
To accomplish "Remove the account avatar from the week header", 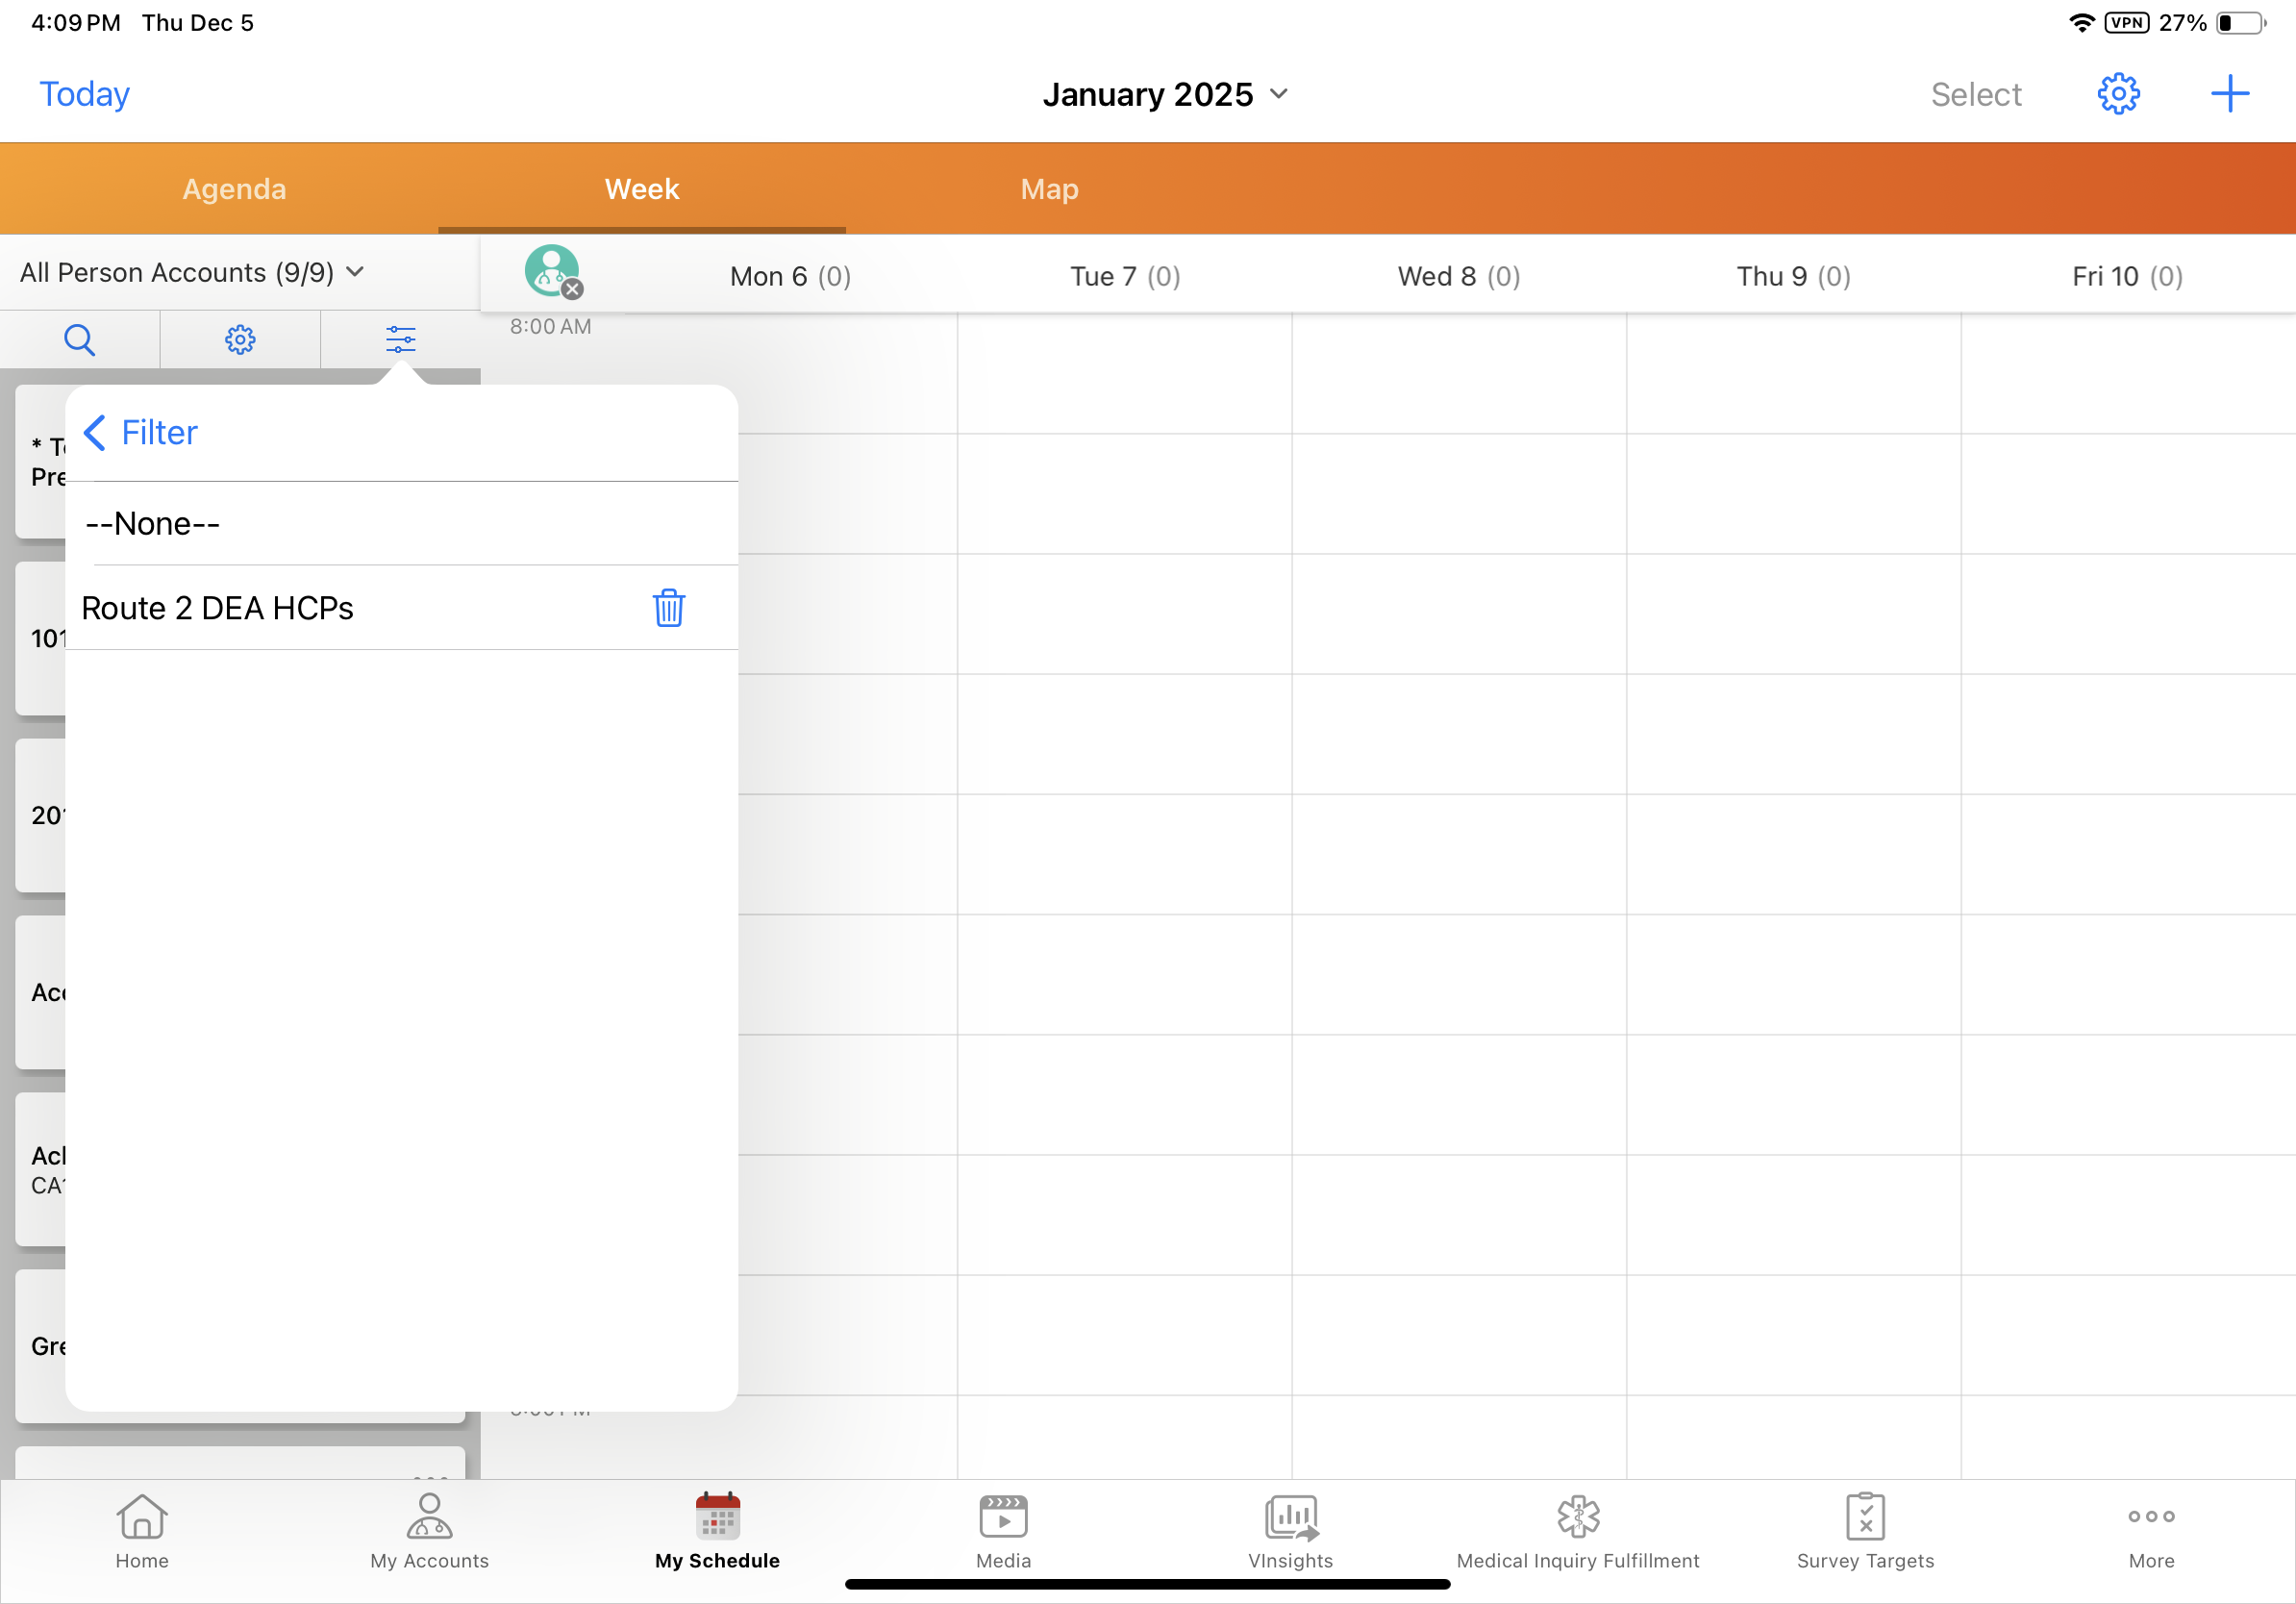I will point(572,290).
